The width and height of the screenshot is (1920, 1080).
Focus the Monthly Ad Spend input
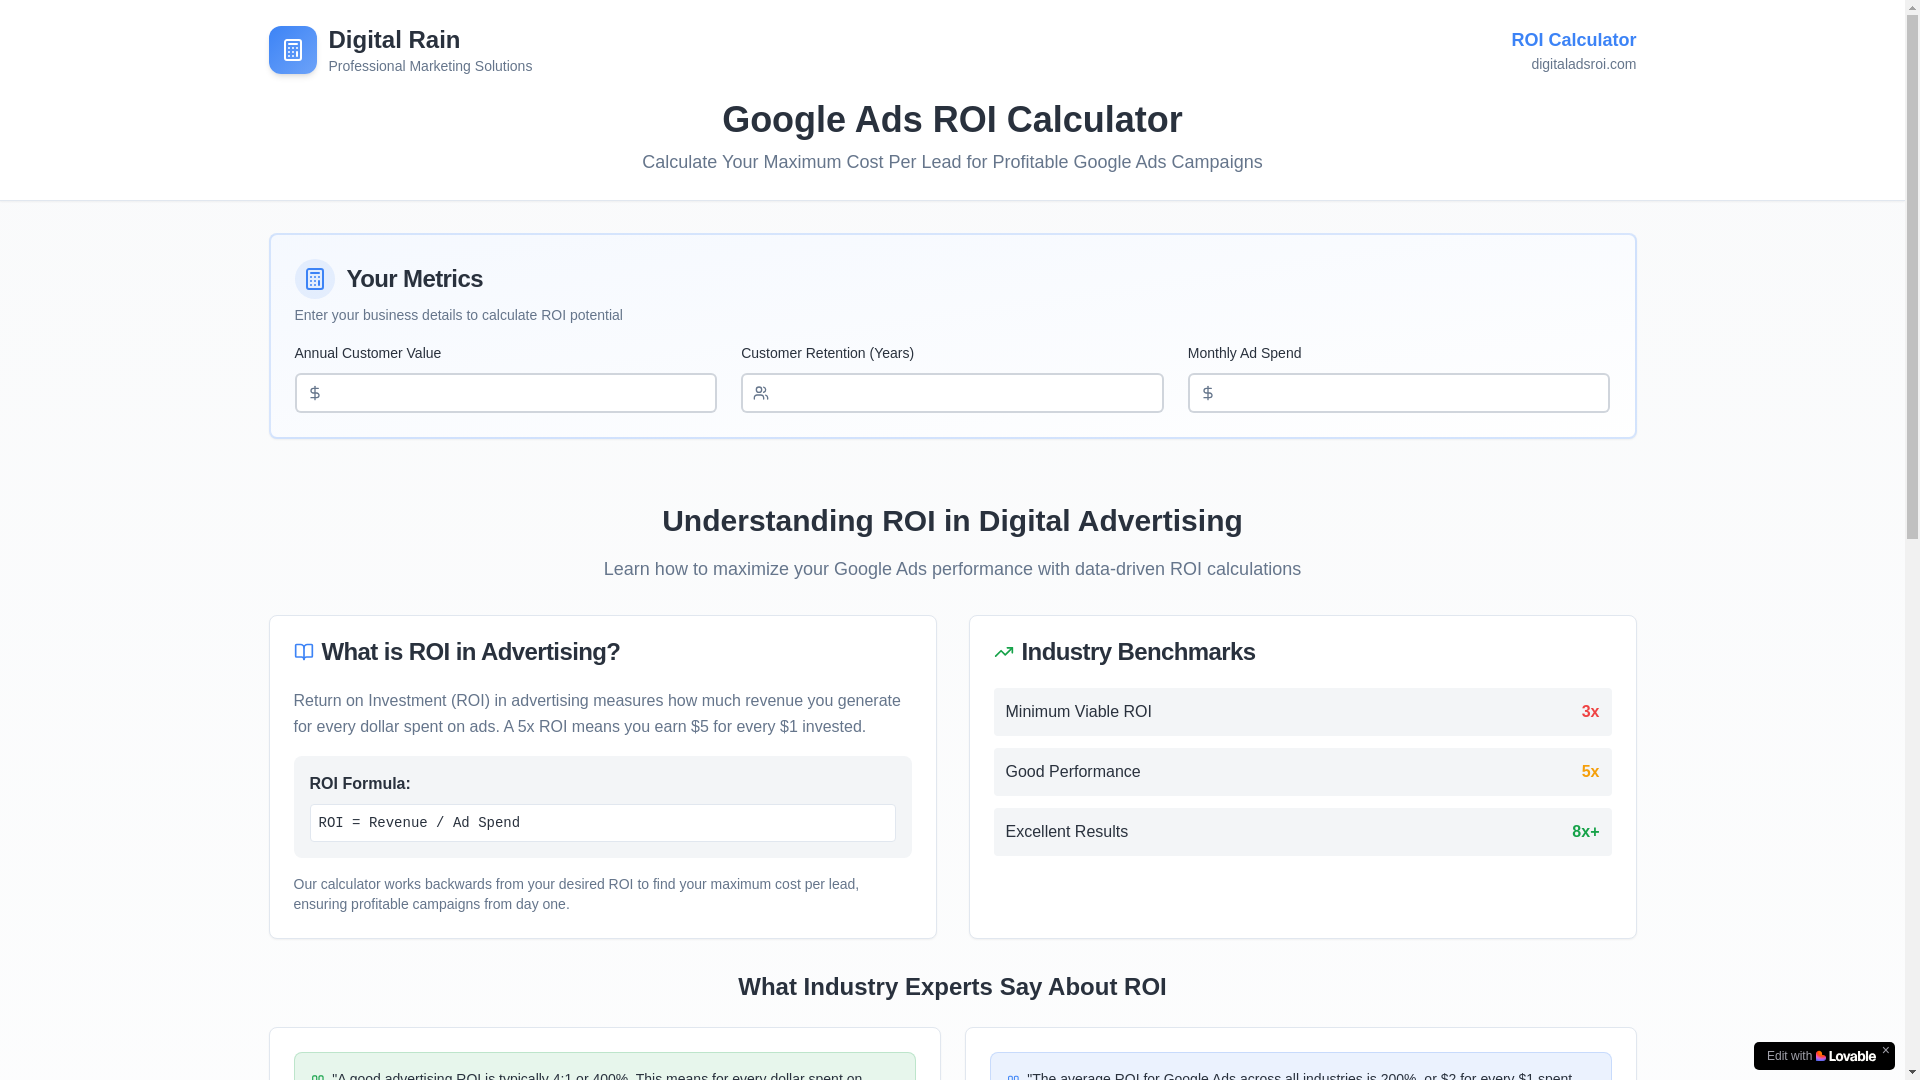coord(1398,393)
